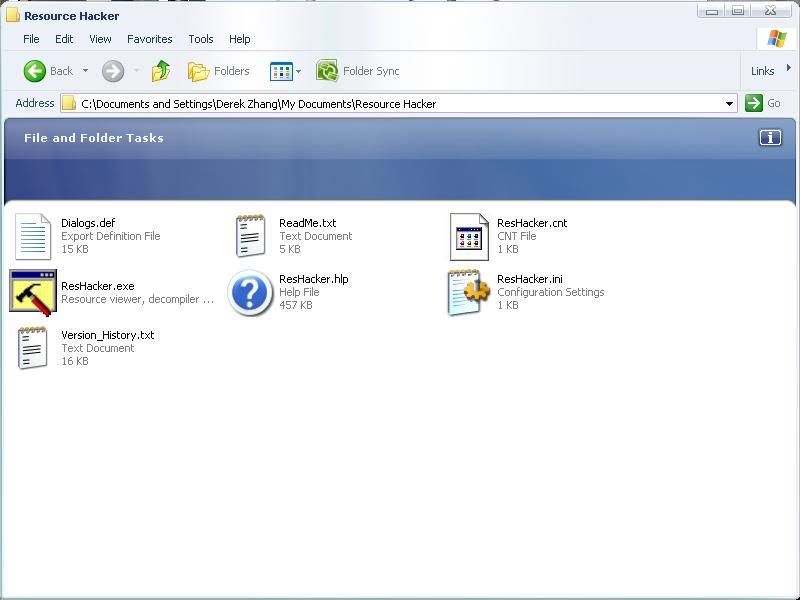The image size is (800, 600).
Task: Toggle the info panel icon in task header
Action: tap(770, 138)
